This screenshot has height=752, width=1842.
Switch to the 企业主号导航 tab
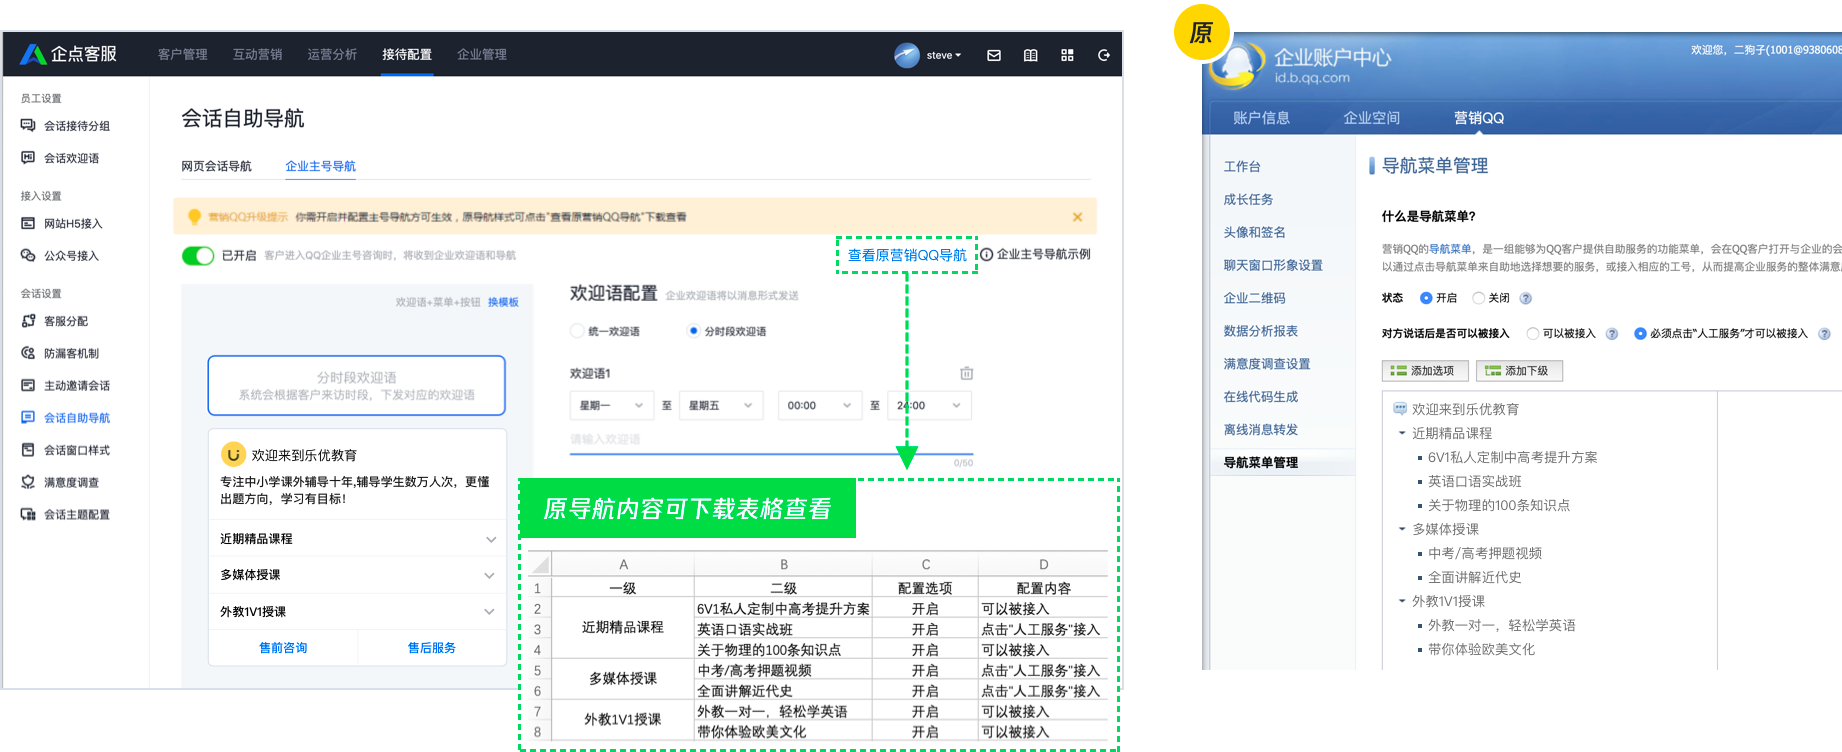pyautogui.click(x=321, y=166)
